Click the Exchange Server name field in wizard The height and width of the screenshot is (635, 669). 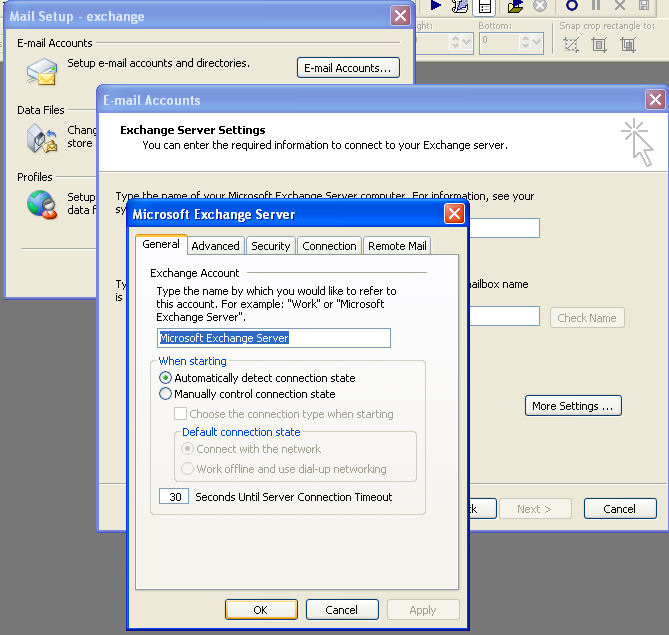click(505, 228)
